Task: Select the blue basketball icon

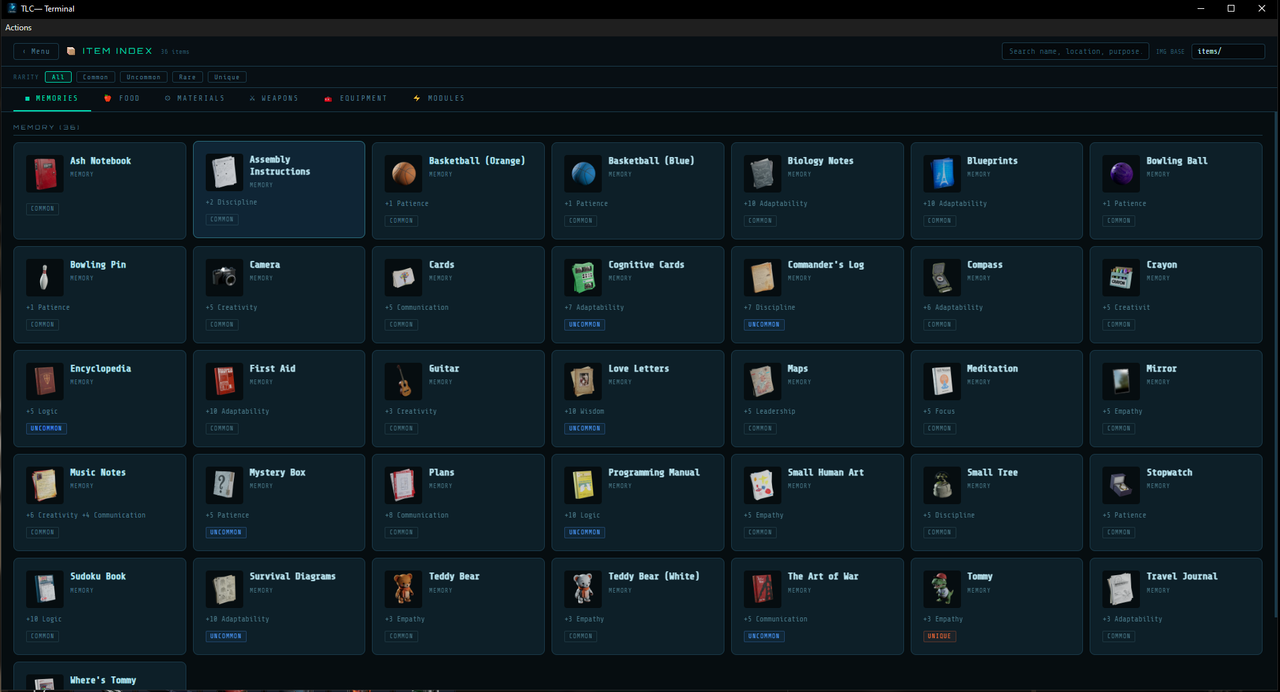Action: (x=583, y=174)
